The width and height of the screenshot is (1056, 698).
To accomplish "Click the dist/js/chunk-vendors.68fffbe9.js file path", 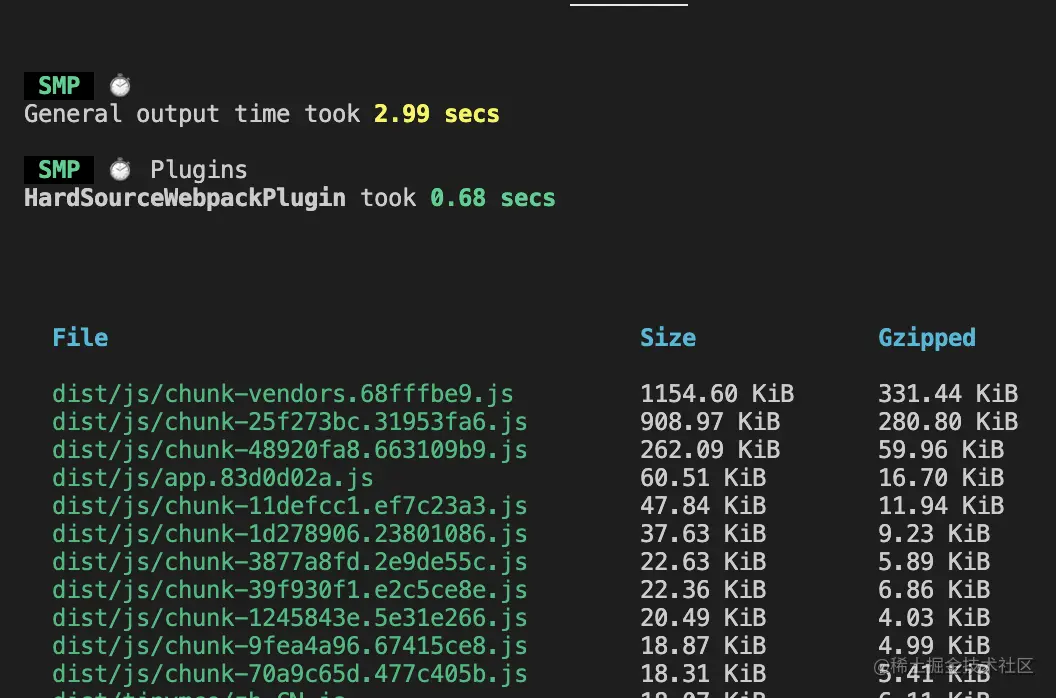I will click(x=283, y=394).
